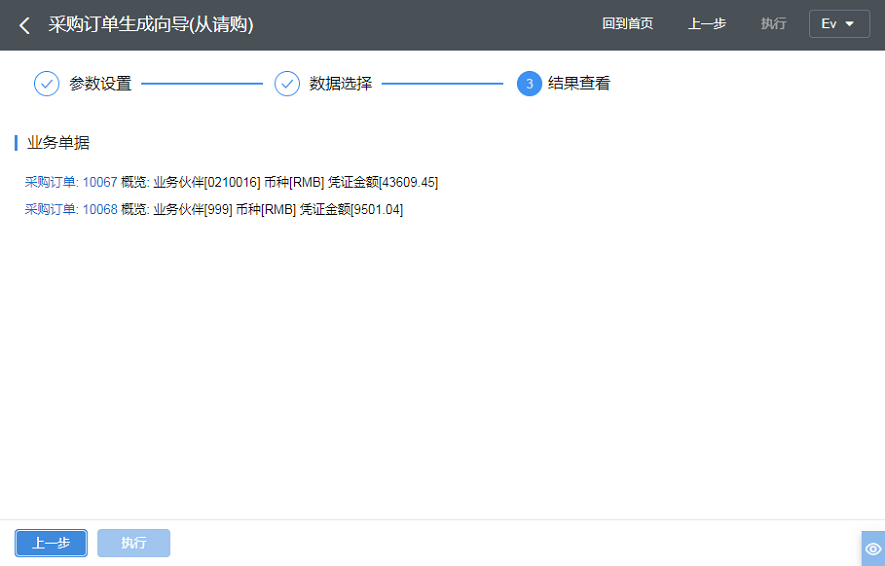Click the back arrow in the header

pyautogui.click(x=25, y=25)
